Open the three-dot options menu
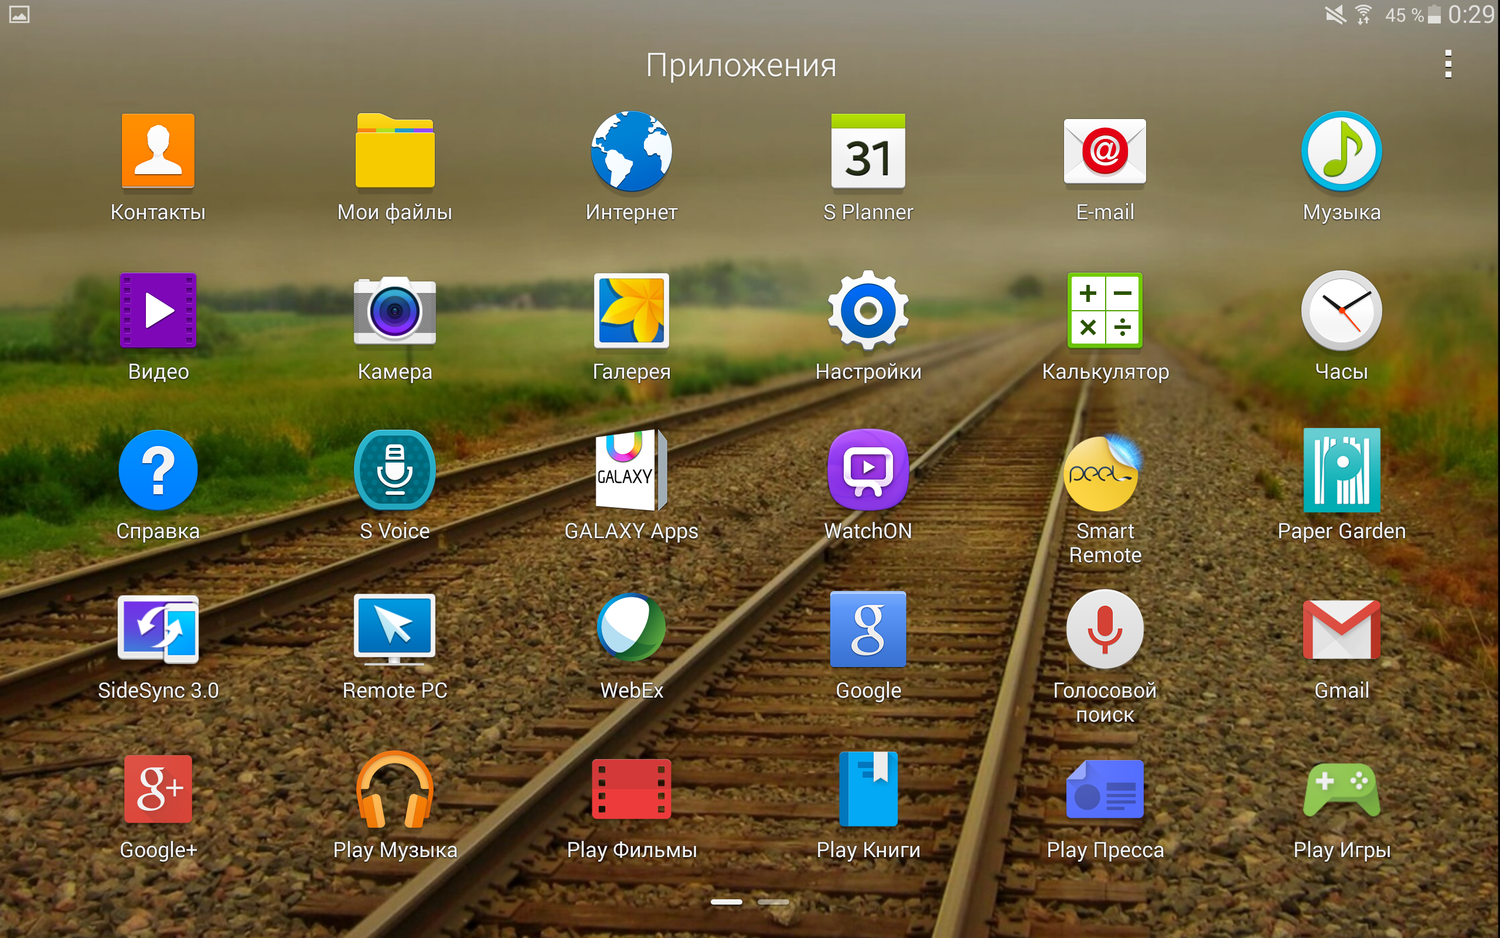Screen dimensions: 1500x938 coord(1448,65)
